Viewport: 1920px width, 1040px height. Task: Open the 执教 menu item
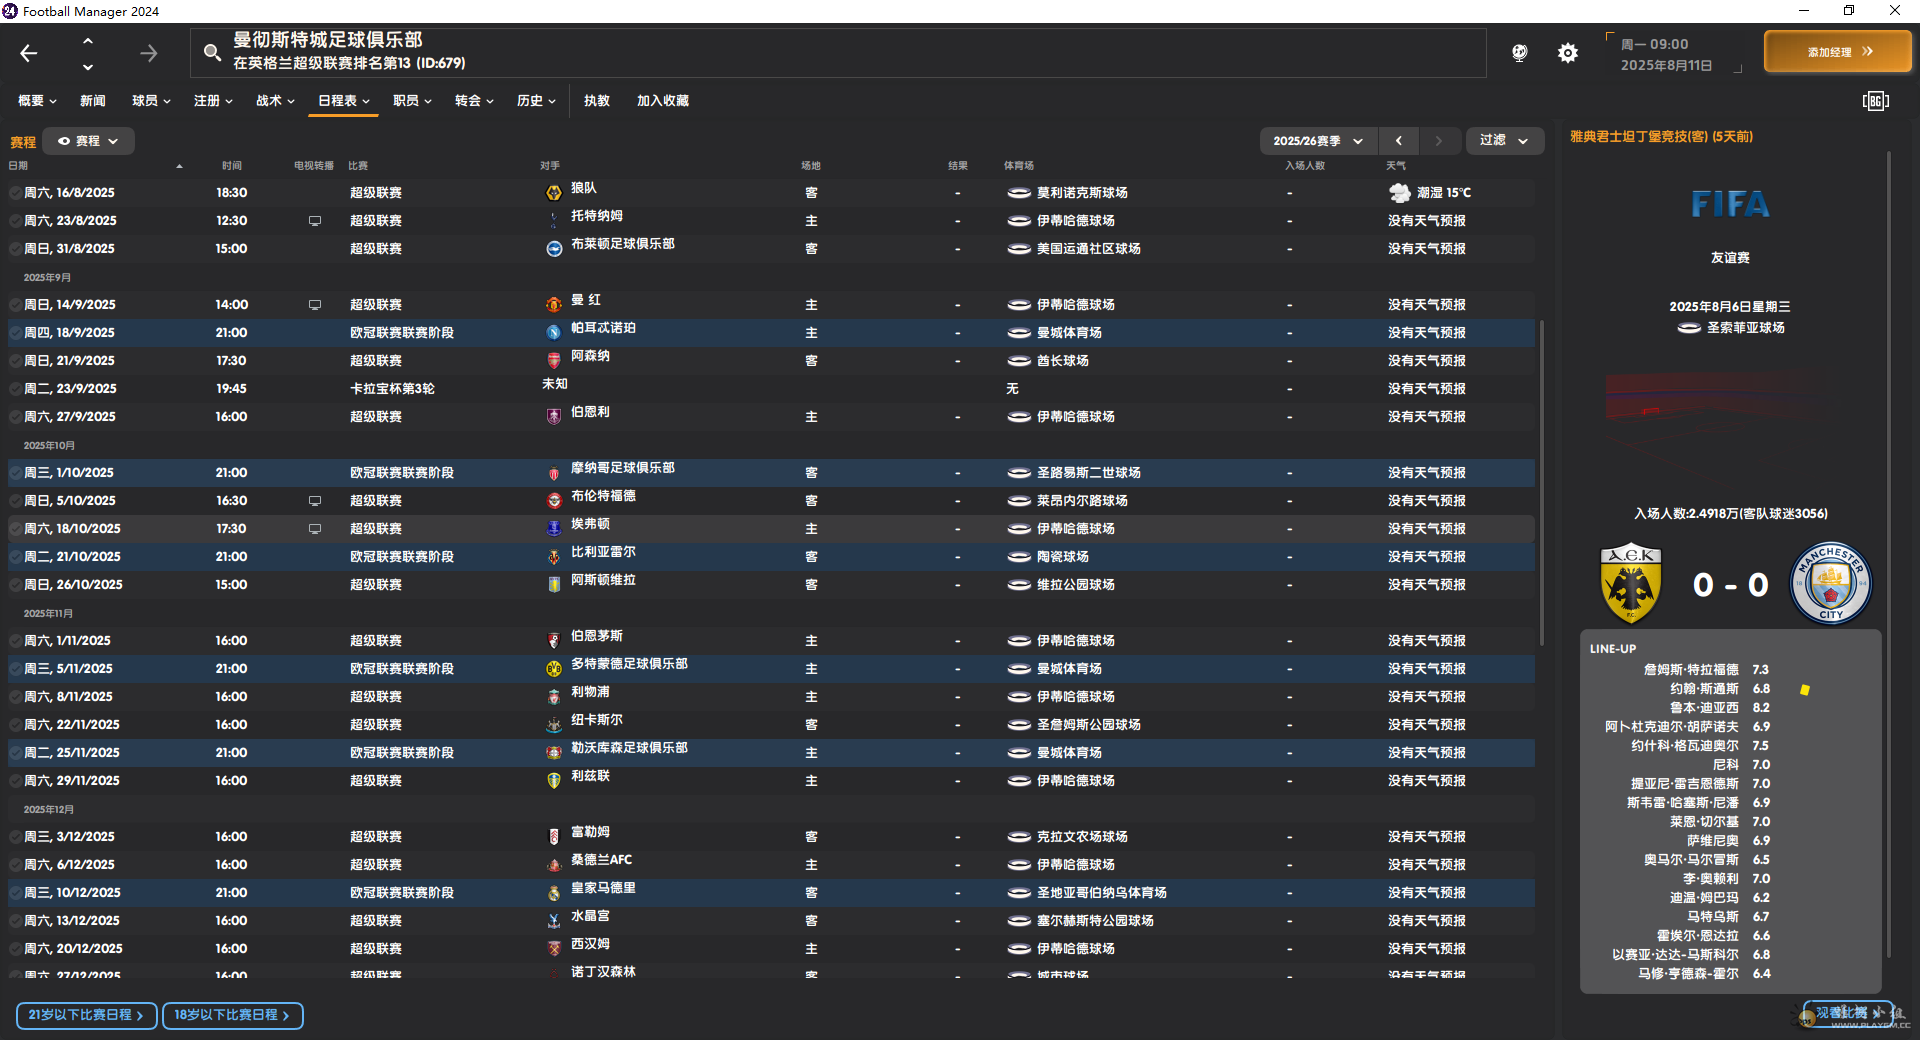pyautogui.click(x=597, y=101)
